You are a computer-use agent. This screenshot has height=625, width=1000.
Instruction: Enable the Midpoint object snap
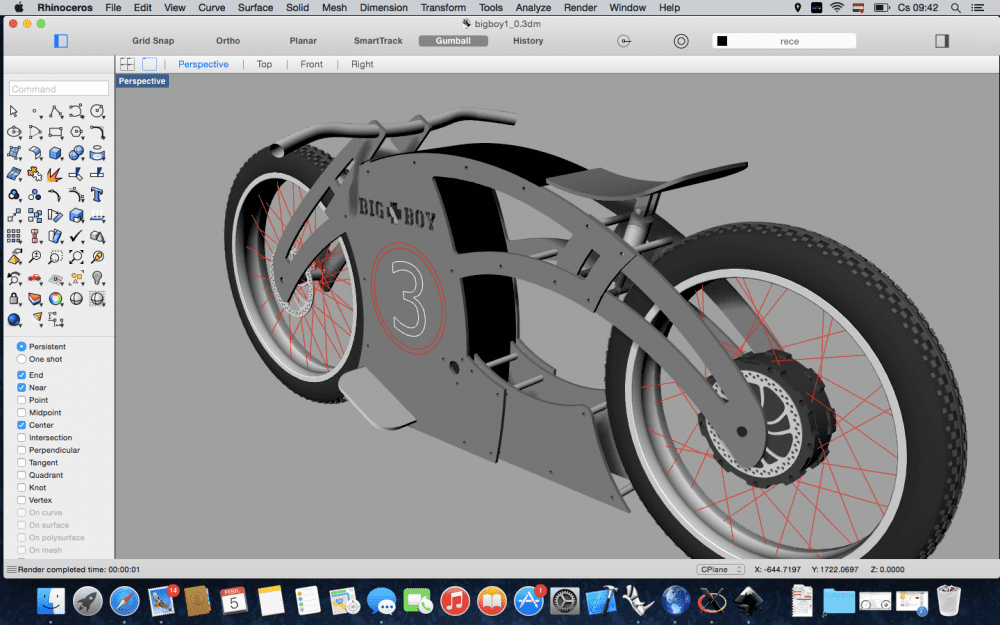[x=22, y=413]
